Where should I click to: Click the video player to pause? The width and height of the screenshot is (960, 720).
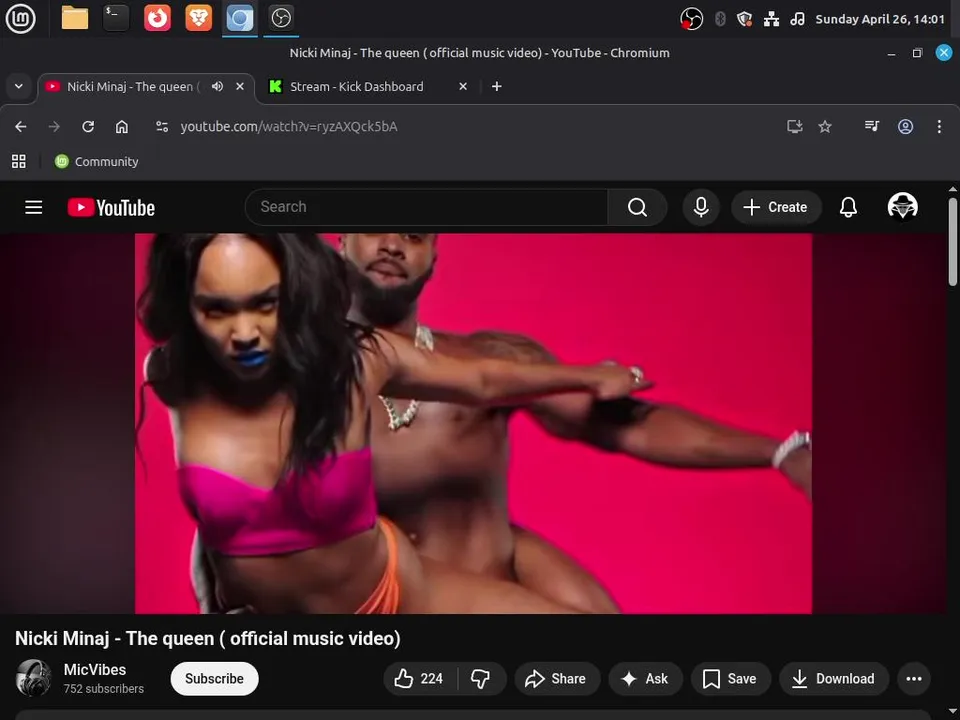473,423
